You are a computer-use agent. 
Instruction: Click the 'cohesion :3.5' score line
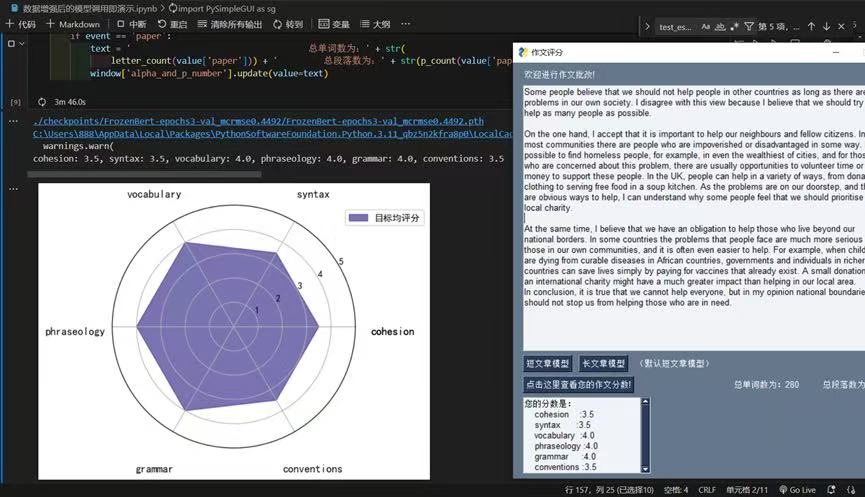(x=564, y=414)
